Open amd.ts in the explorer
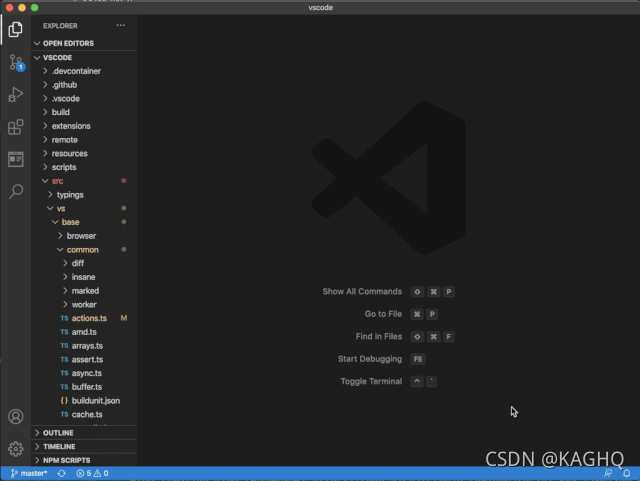The width and height of the screenshot is (640, 481). [x=84, y=332]
